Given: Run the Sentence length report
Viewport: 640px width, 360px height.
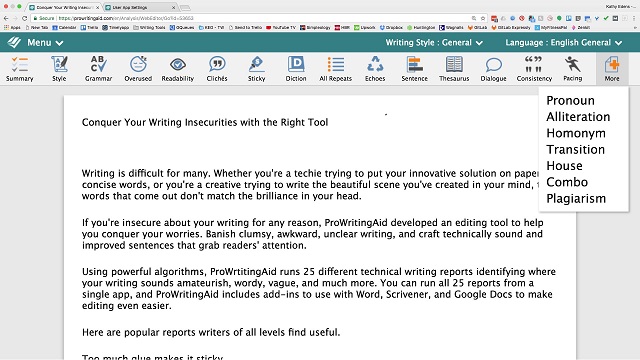Looking at the screenshot, I should (414, 69).
